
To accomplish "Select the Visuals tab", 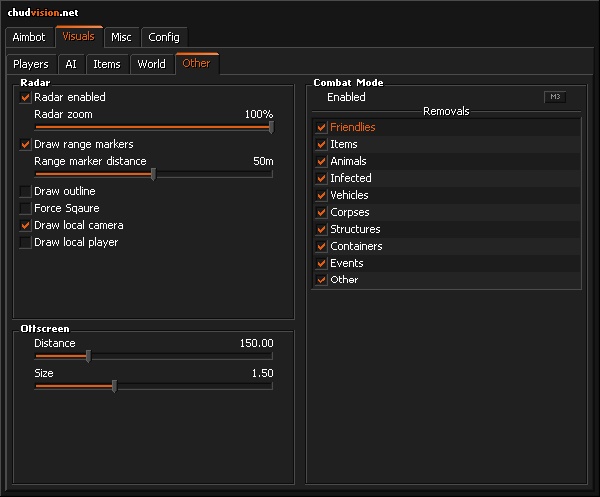I will [x=79, y=36].
